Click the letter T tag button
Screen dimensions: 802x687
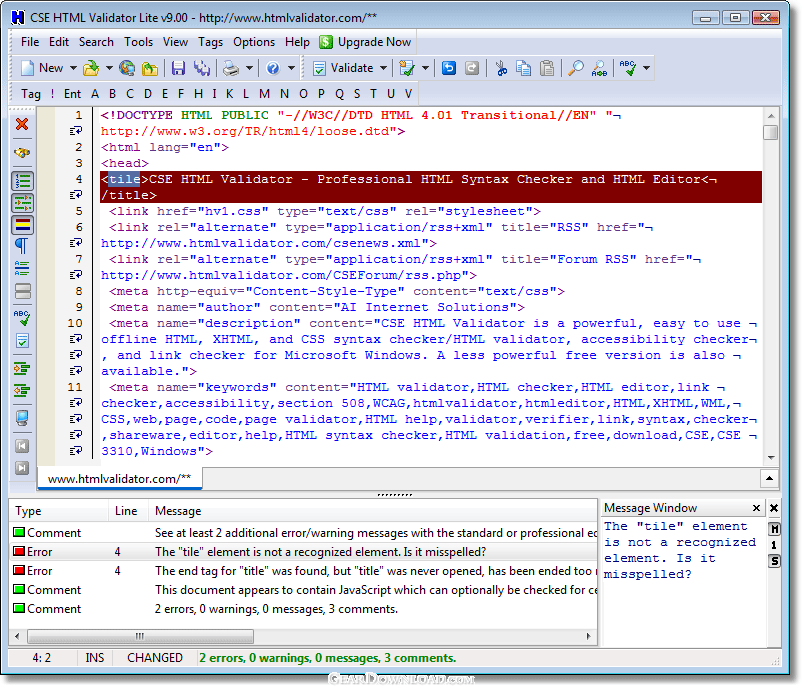(373, 94)
